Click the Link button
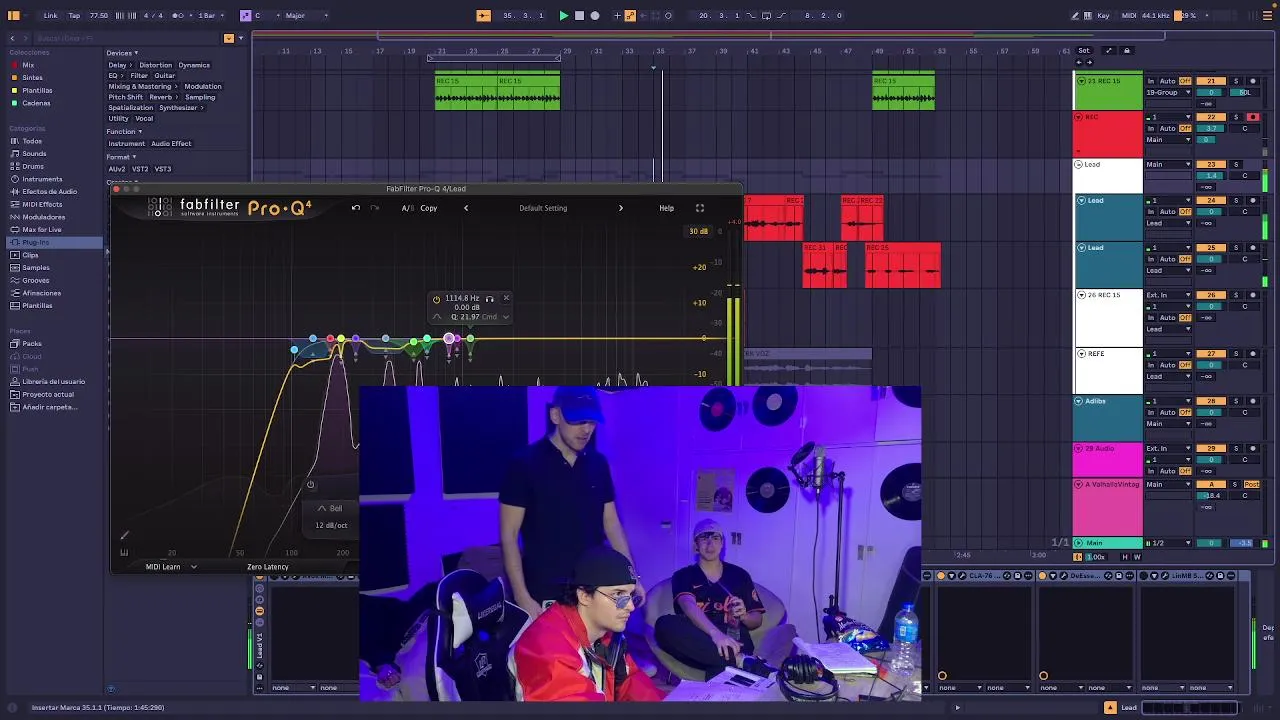Screen dimensions: 1280x720 (50, 15)
